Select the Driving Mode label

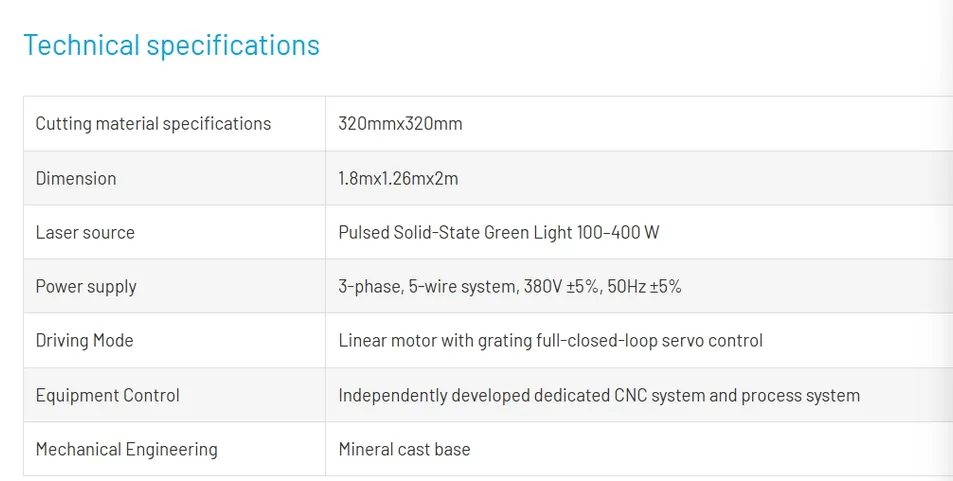tap(84, 340)
